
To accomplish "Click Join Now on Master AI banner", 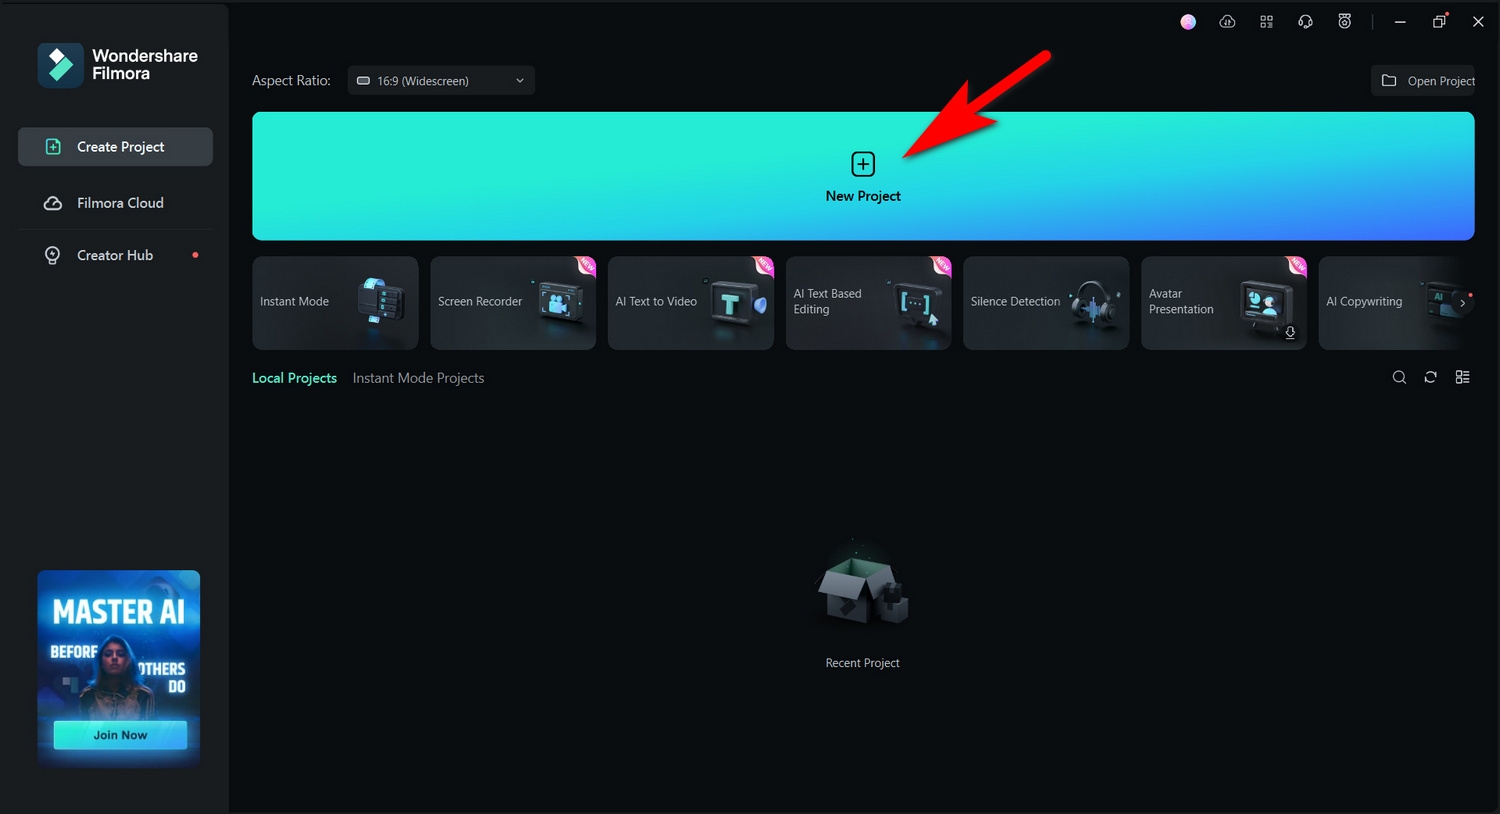I will pyautogui.click(x=120, y=735).
